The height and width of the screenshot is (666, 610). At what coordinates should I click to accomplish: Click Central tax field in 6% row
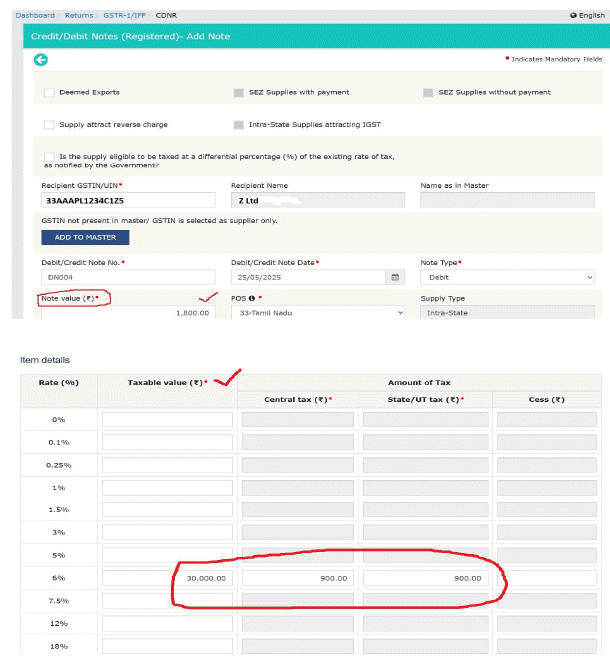[296, 578]
